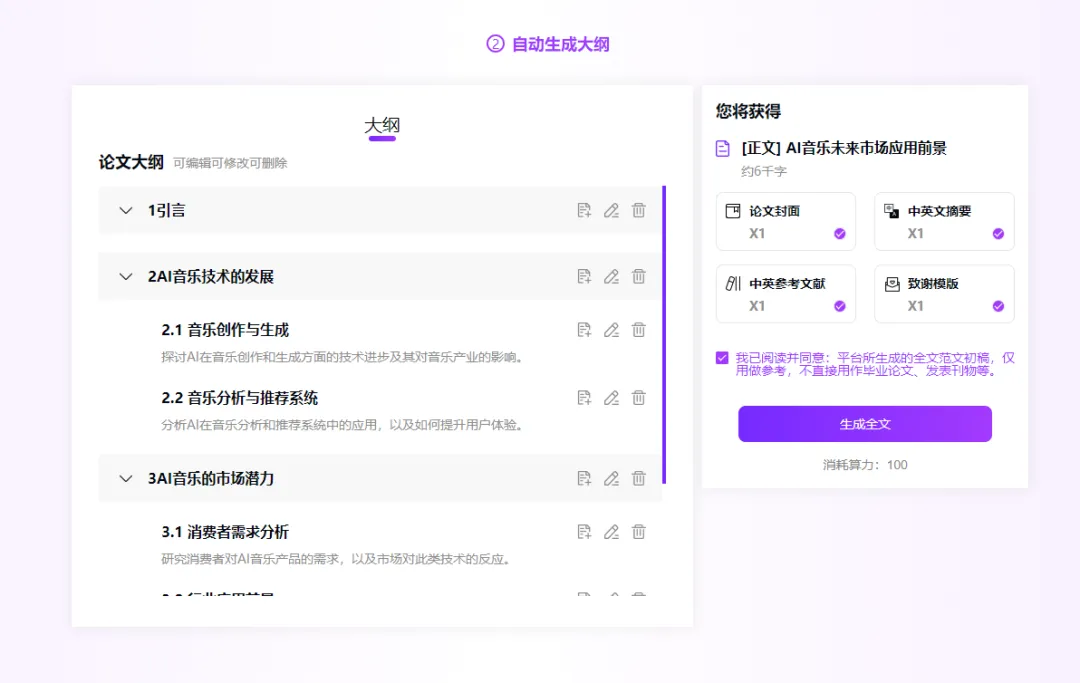Click the 2.1 音乐创作与生成 title
The width and height of the screenshot is (1080, 683).
[225, 330]
